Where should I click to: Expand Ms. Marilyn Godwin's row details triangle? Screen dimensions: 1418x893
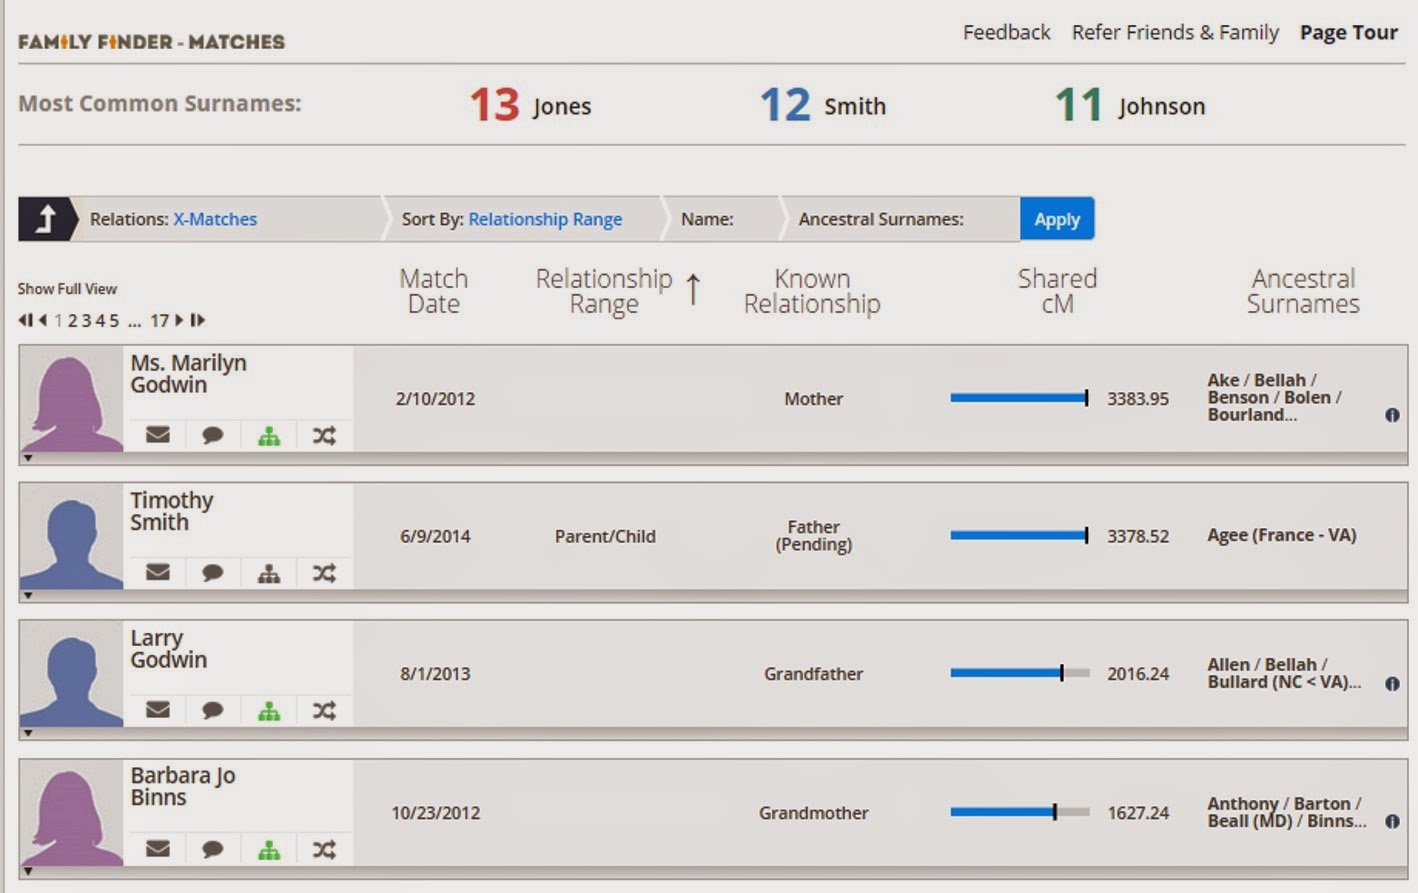pos(28,458)
